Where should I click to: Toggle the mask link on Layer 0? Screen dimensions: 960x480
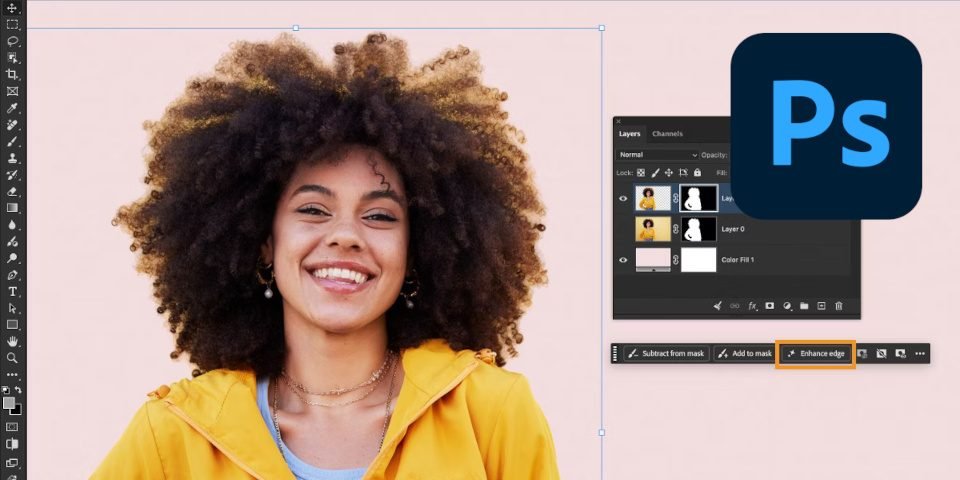click(x=676, y=229)
